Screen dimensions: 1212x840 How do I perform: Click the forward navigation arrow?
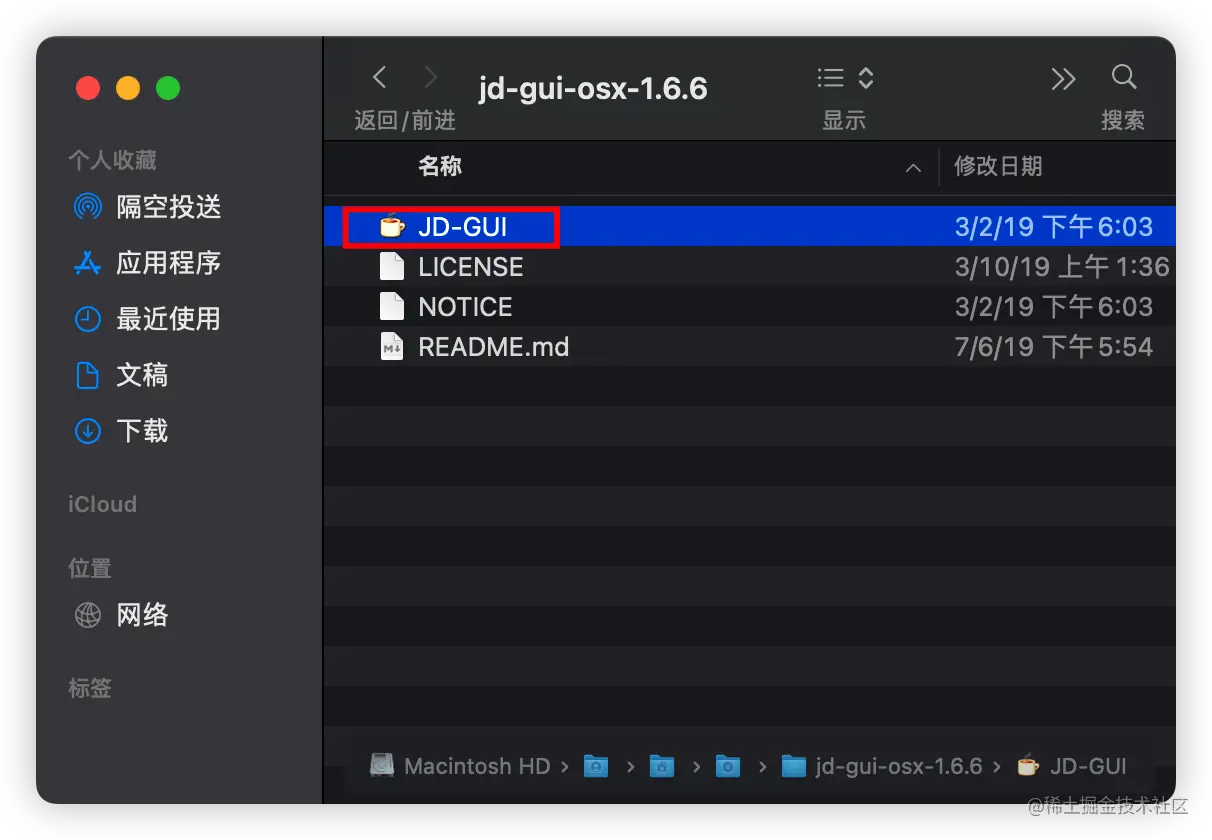tap(431, 77)
